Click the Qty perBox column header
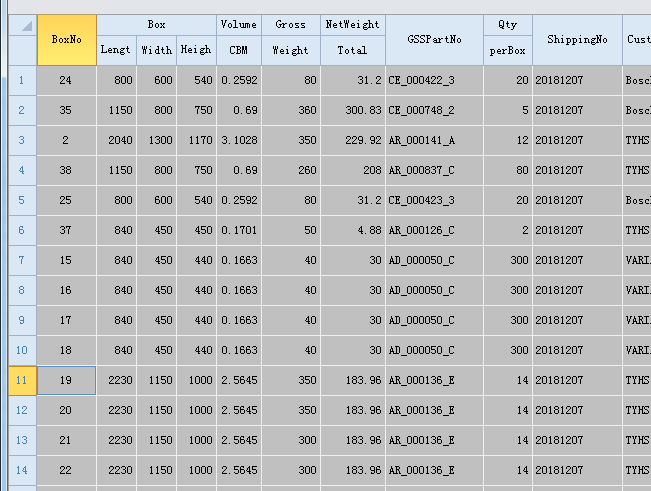 click(508, 40)
